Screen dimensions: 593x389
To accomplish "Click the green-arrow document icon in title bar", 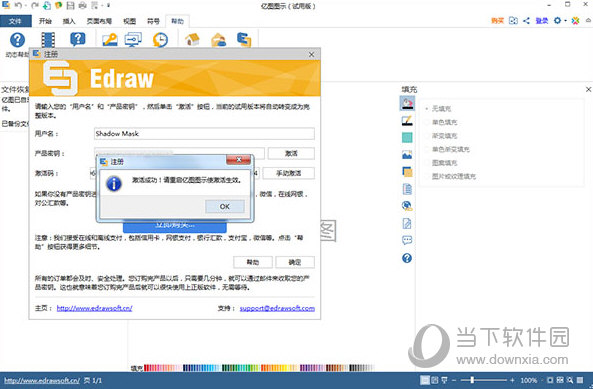I will (47, 5).
